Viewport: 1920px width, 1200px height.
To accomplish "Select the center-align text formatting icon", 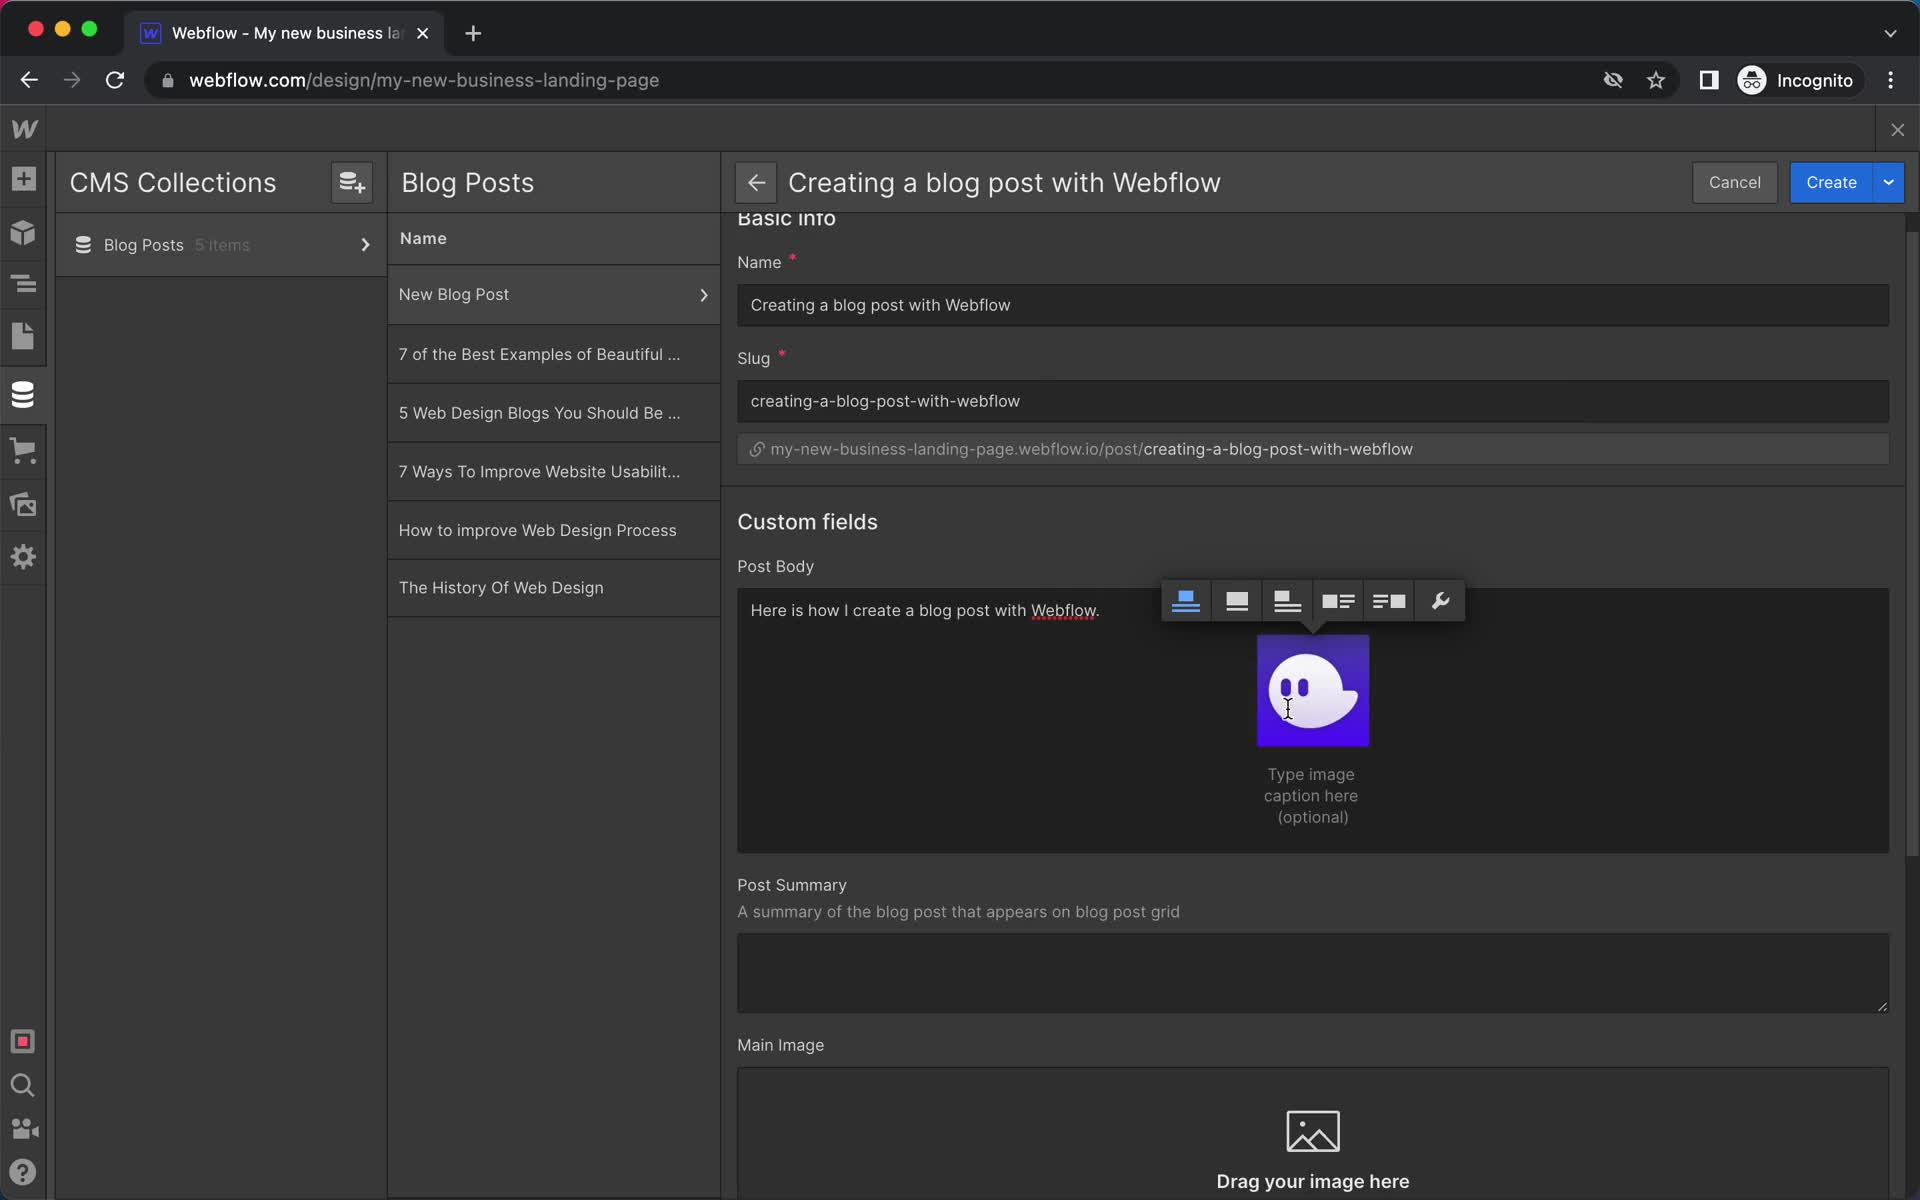I will coord(1236,600).
